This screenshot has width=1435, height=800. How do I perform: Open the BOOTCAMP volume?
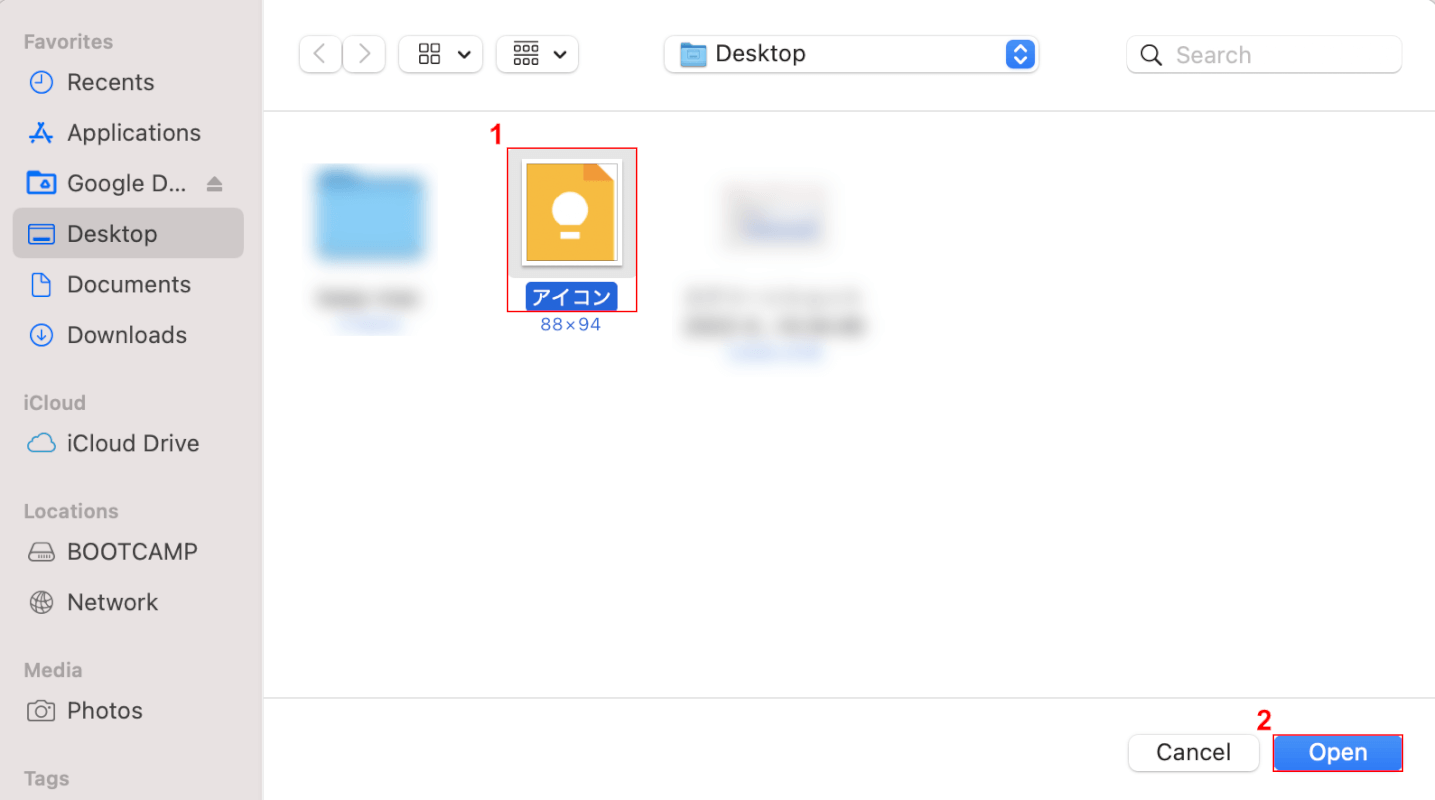(x=128, y=551)
